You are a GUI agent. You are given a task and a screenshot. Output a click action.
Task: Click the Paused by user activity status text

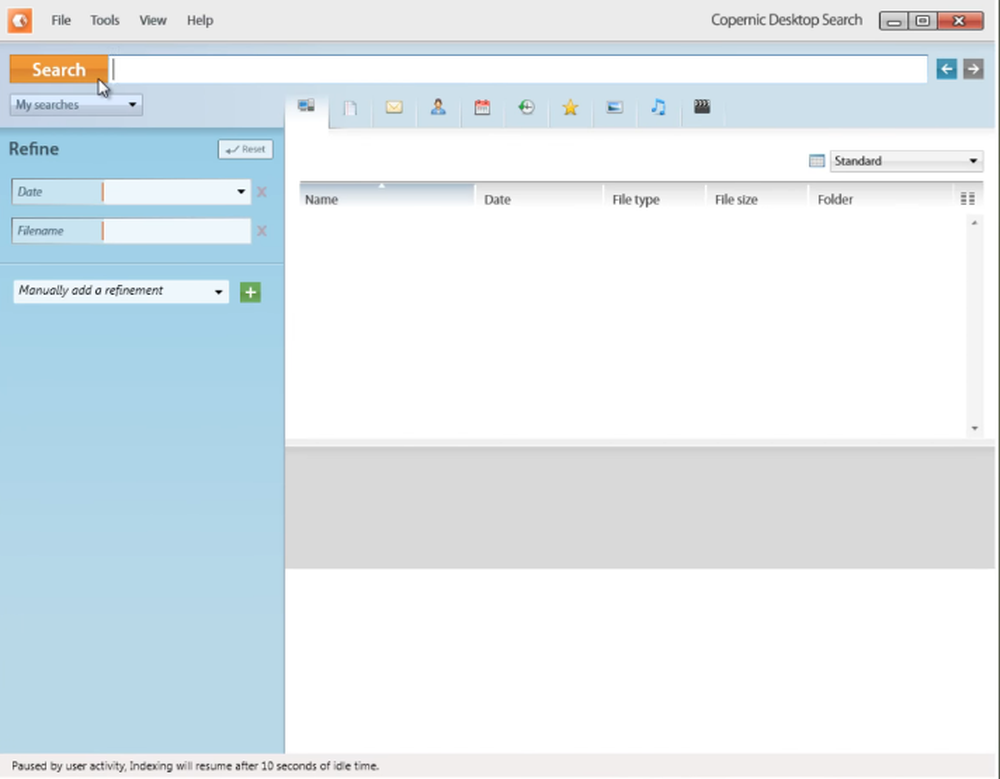195,766
